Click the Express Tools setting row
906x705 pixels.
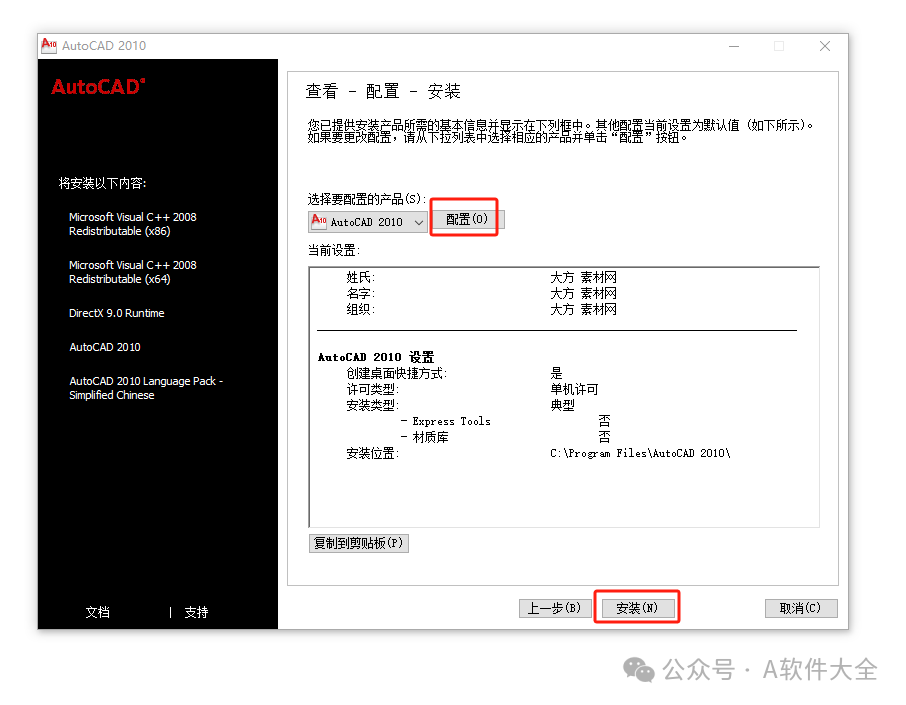(506, 421)
